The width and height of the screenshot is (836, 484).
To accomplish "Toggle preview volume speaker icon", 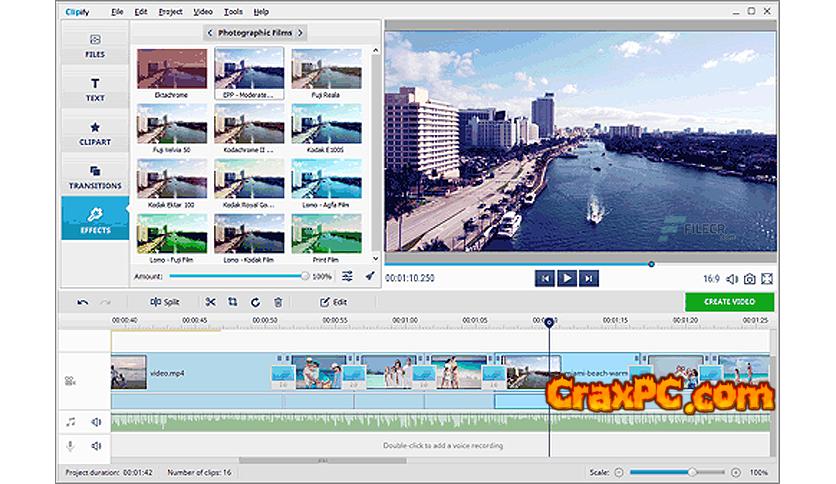I will pos(731,279).
